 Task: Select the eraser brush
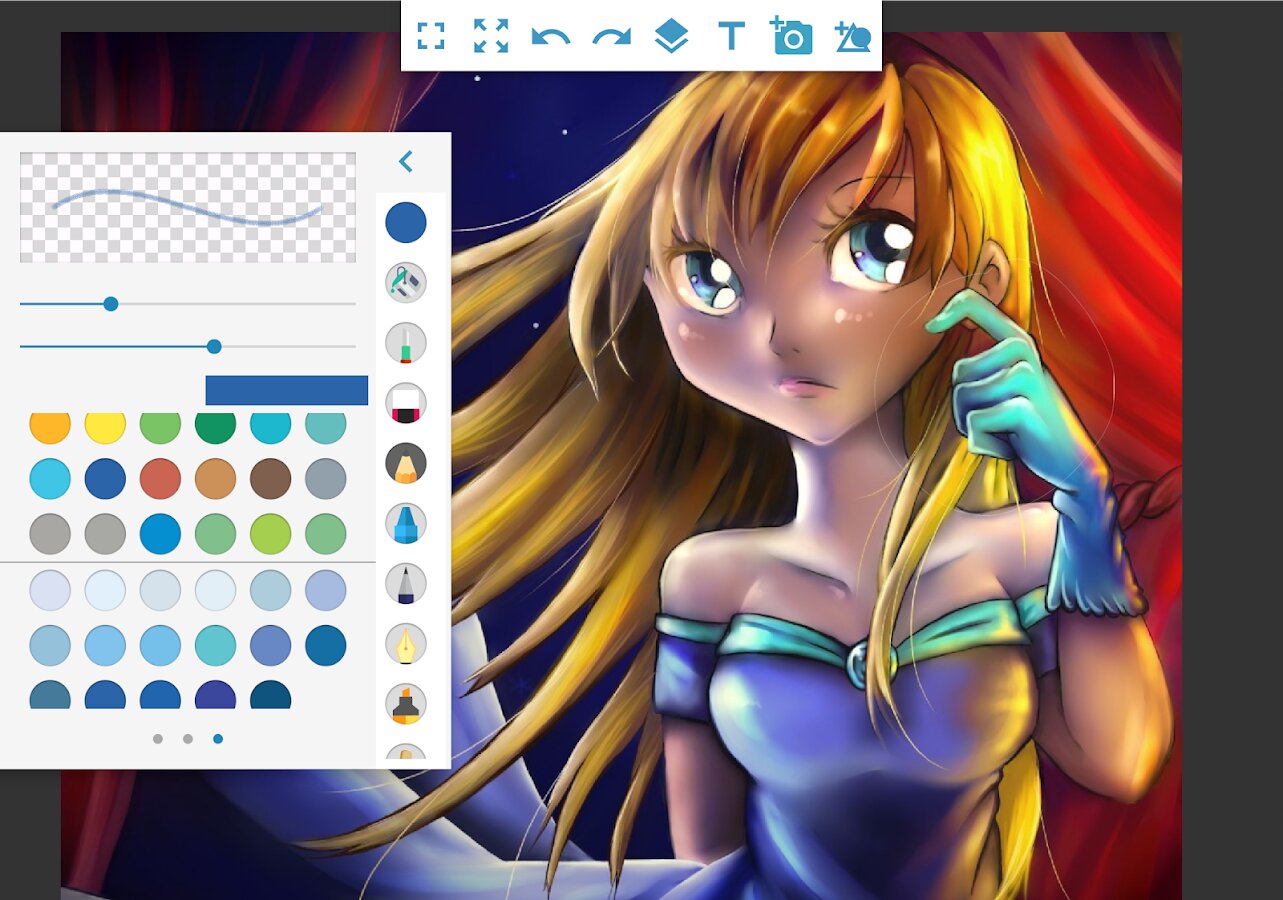click(x=406, y=403)
